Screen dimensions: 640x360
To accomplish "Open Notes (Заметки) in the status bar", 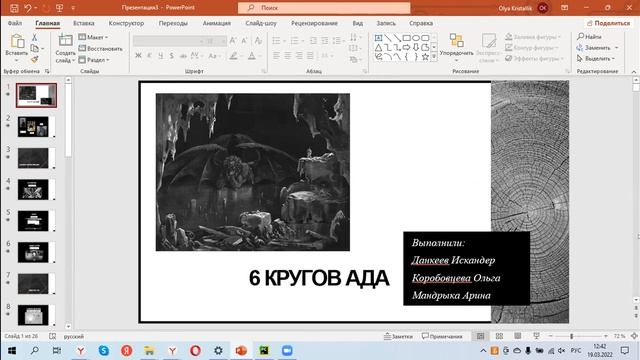I will 398,336.
